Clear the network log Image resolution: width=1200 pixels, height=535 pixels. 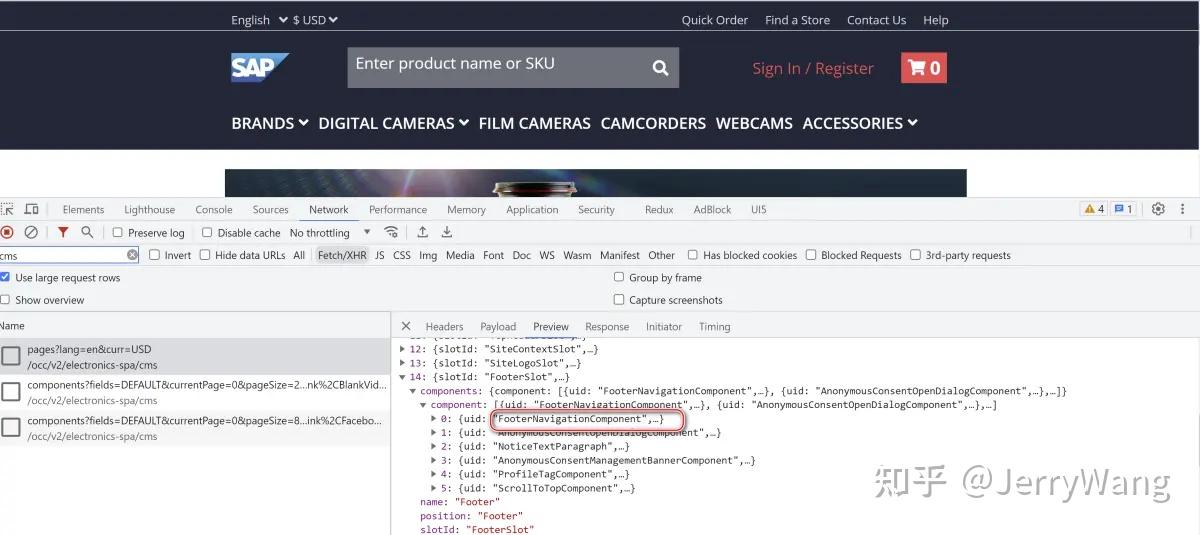(31, 232)
